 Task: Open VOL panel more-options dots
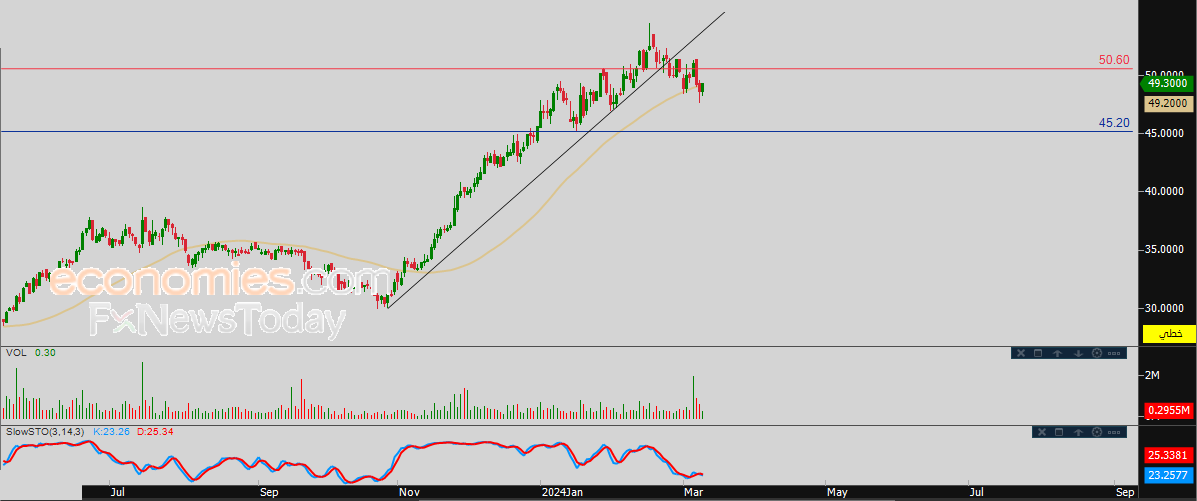tap(1115, 353)
